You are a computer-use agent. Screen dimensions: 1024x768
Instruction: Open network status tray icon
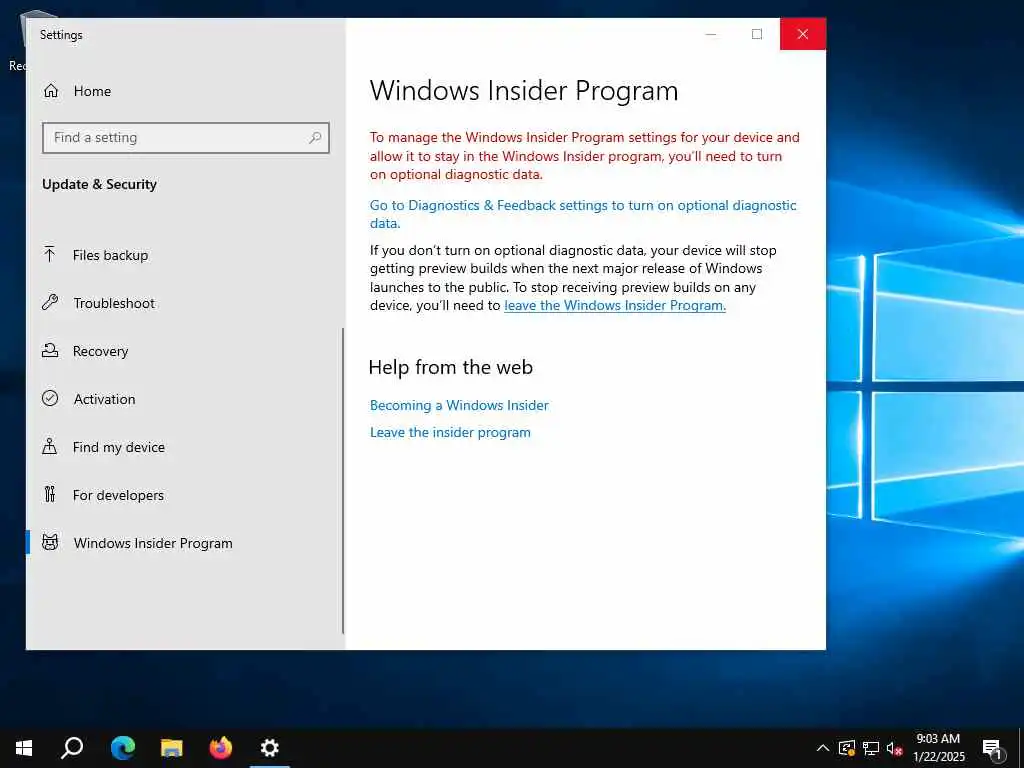871,748
